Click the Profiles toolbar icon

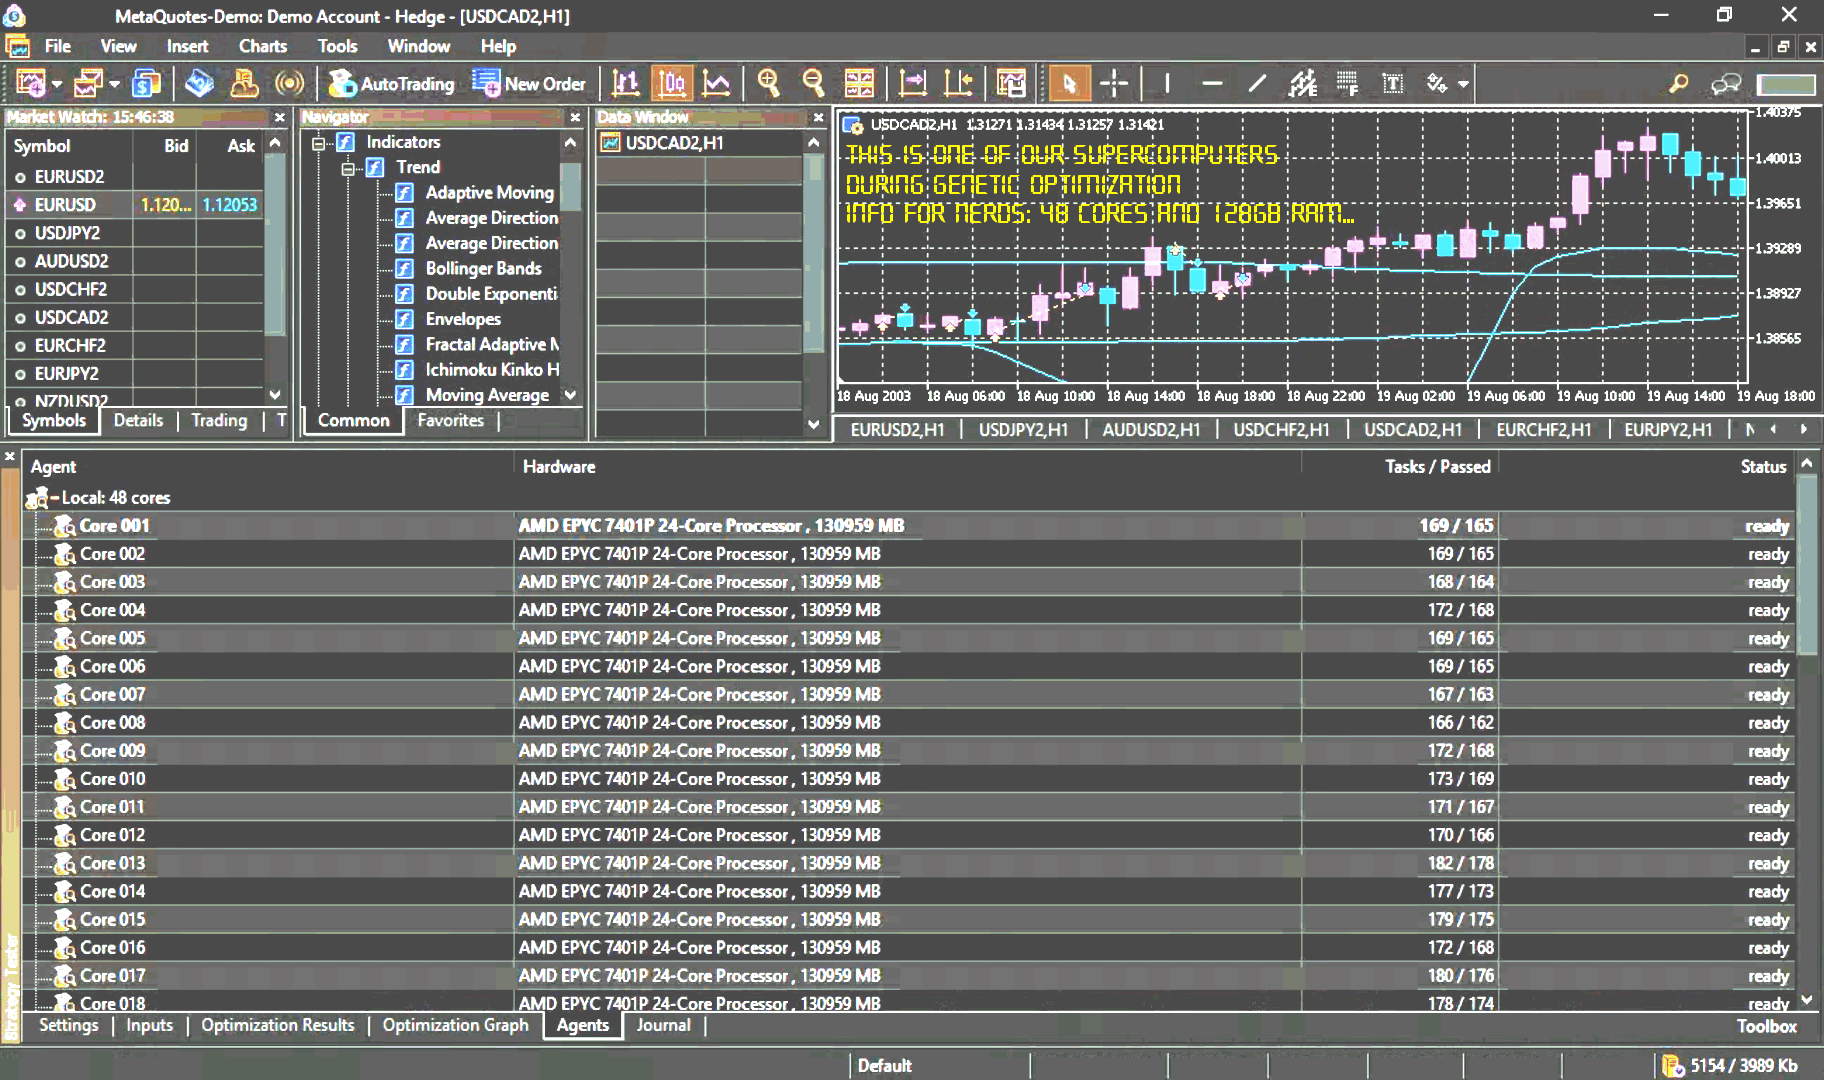(89, 84)
